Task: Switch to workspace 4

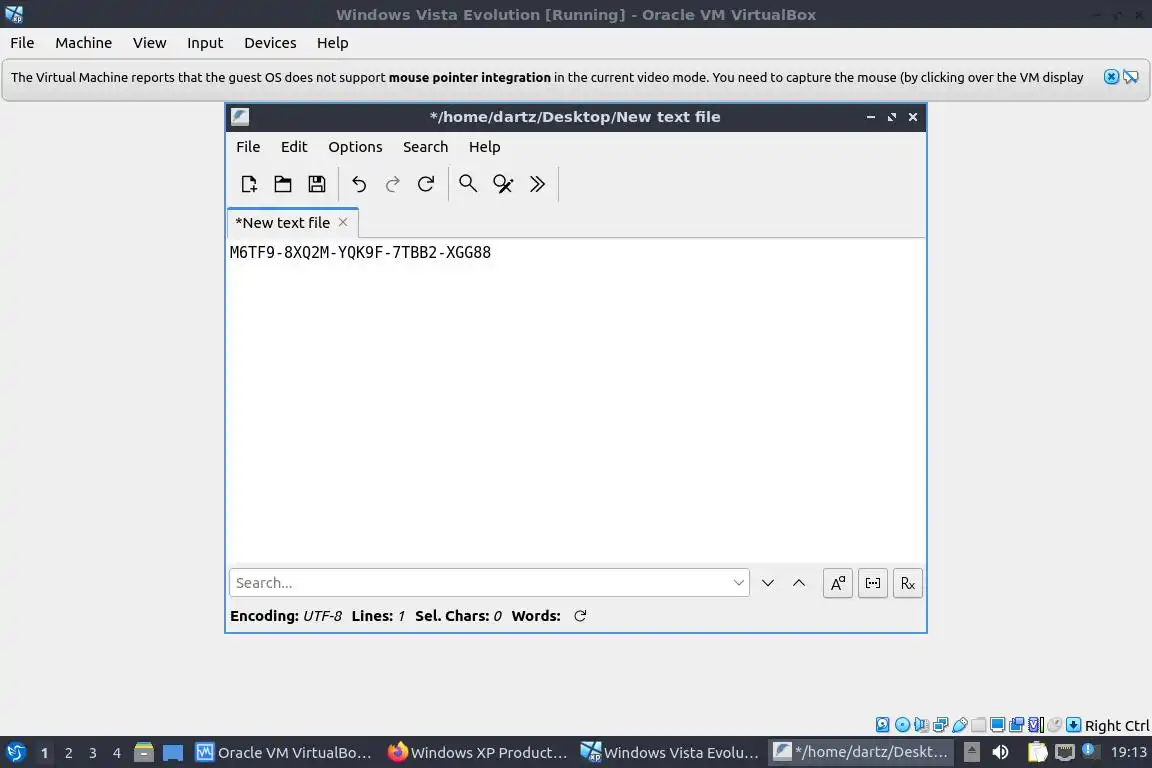Action: coord(117,753)
